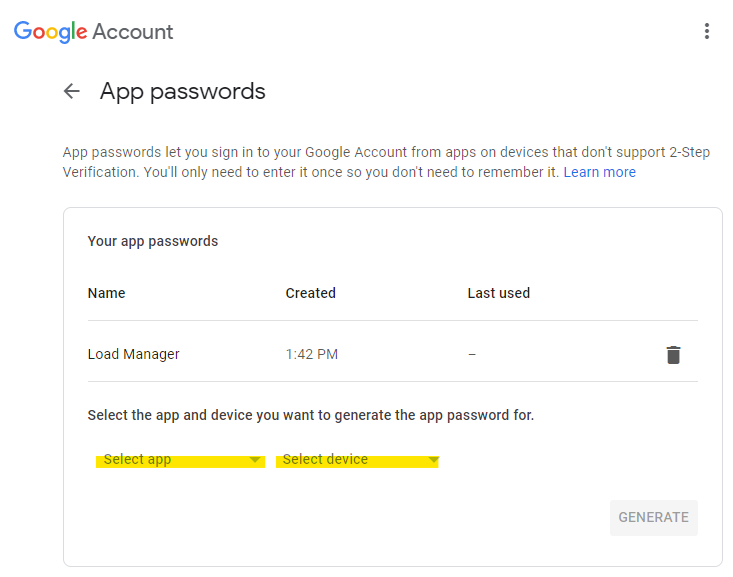
Task: Click the 'Select the app and device' instruction text
Action: click(311, 415)
